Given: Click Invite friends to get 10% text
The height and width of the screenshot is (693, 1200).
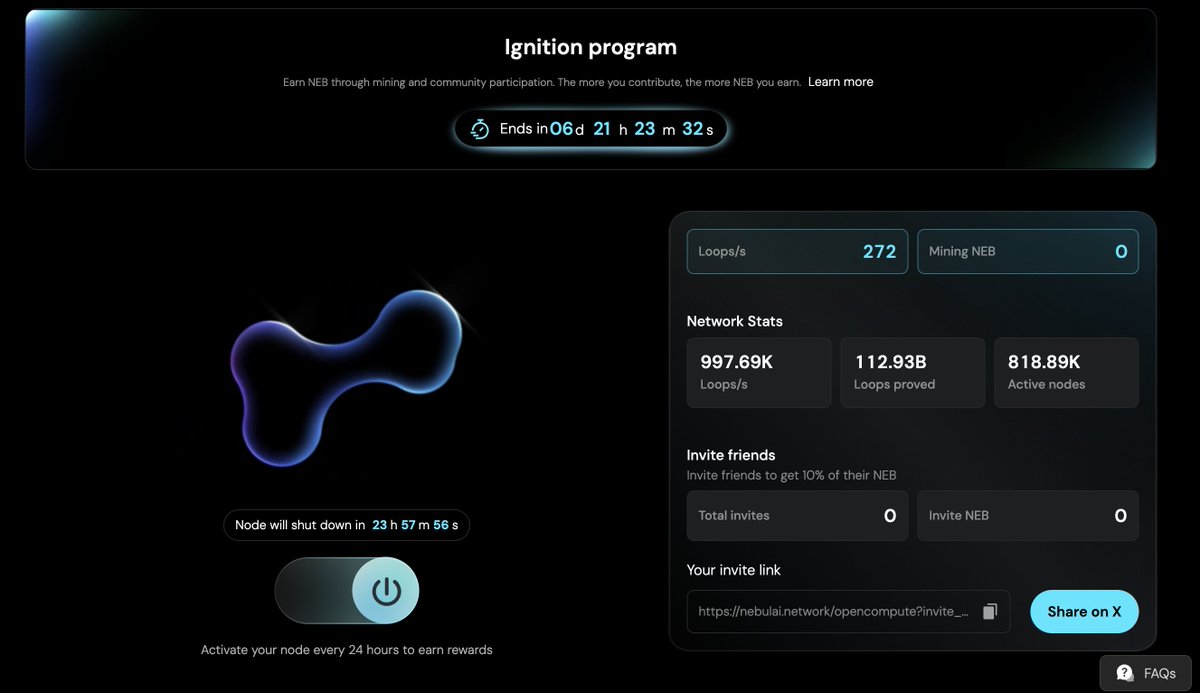Looking at the screenshot, I should [x=792, y=475].
